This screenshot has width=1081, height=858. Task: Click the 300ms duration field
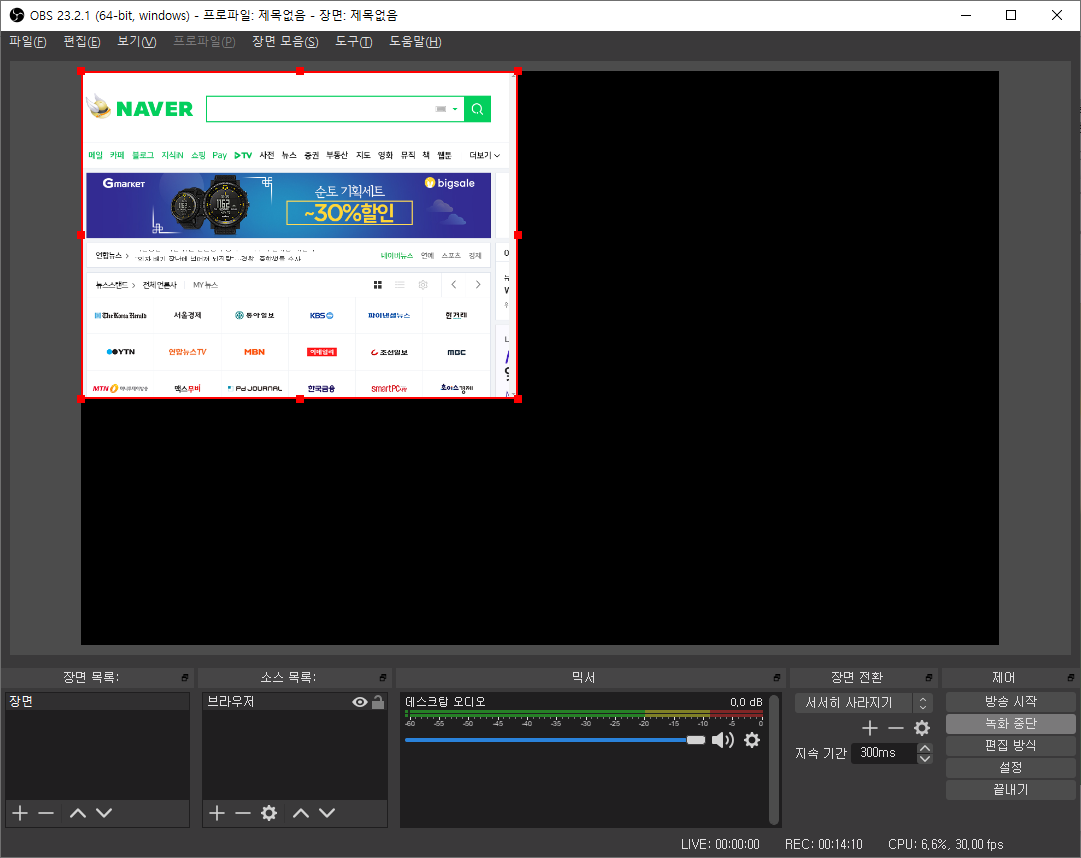coord(885,753)
